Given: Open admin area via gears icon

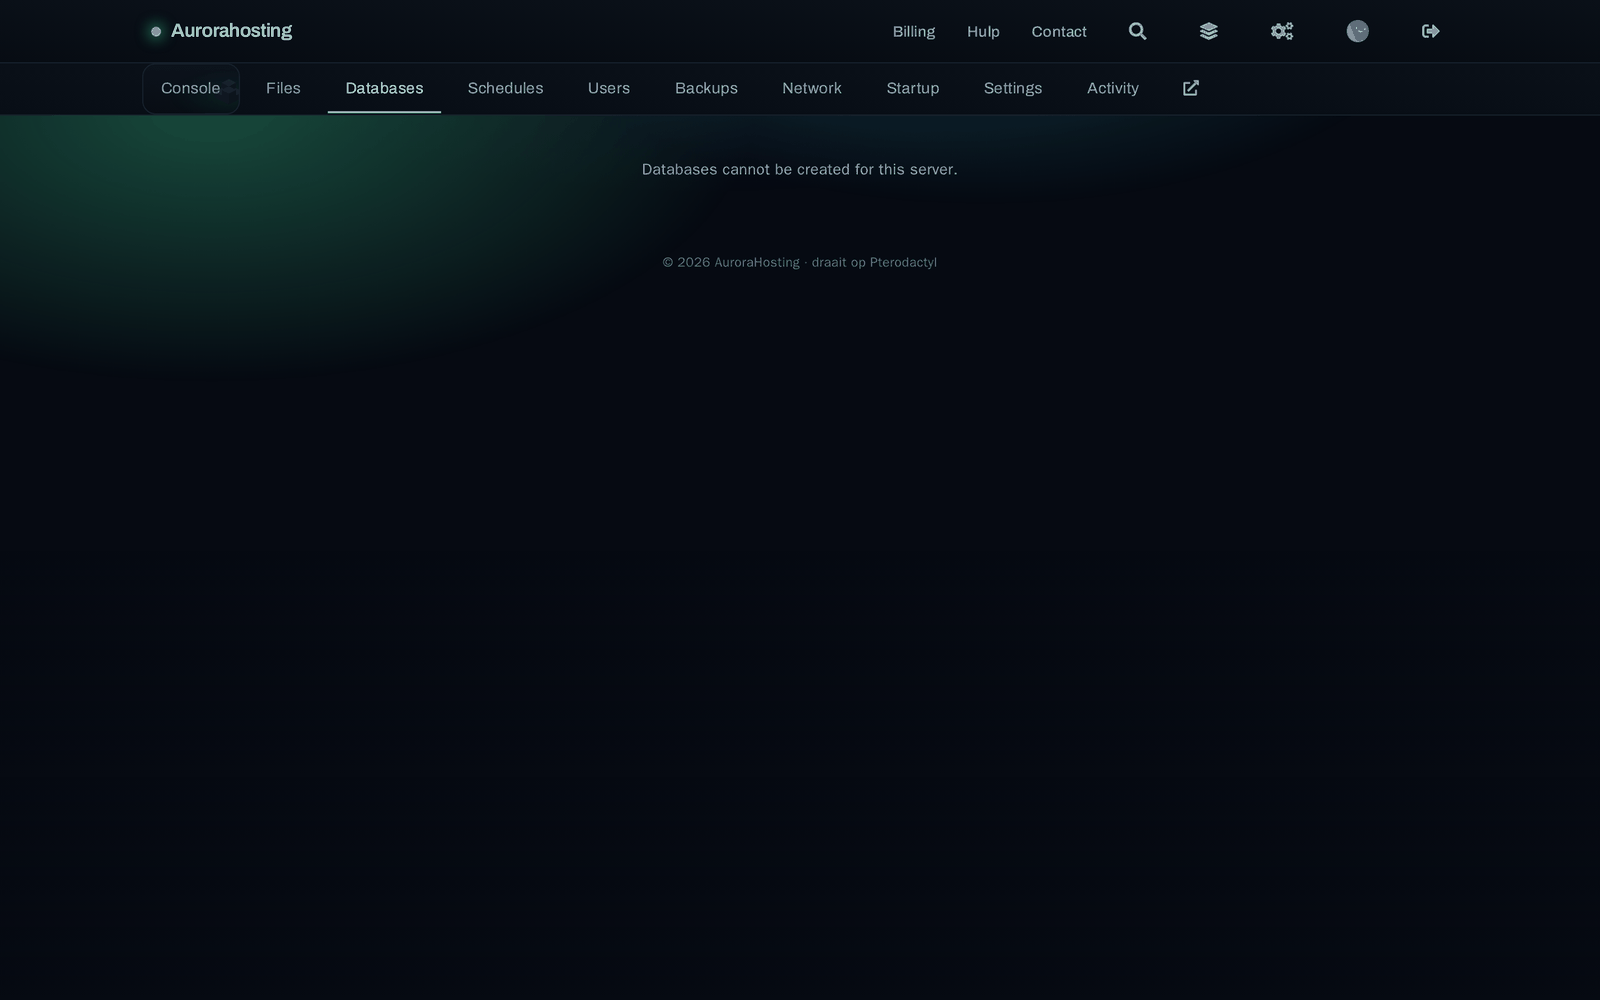Looking at the screenshot, I should (x=1282, y=31).
